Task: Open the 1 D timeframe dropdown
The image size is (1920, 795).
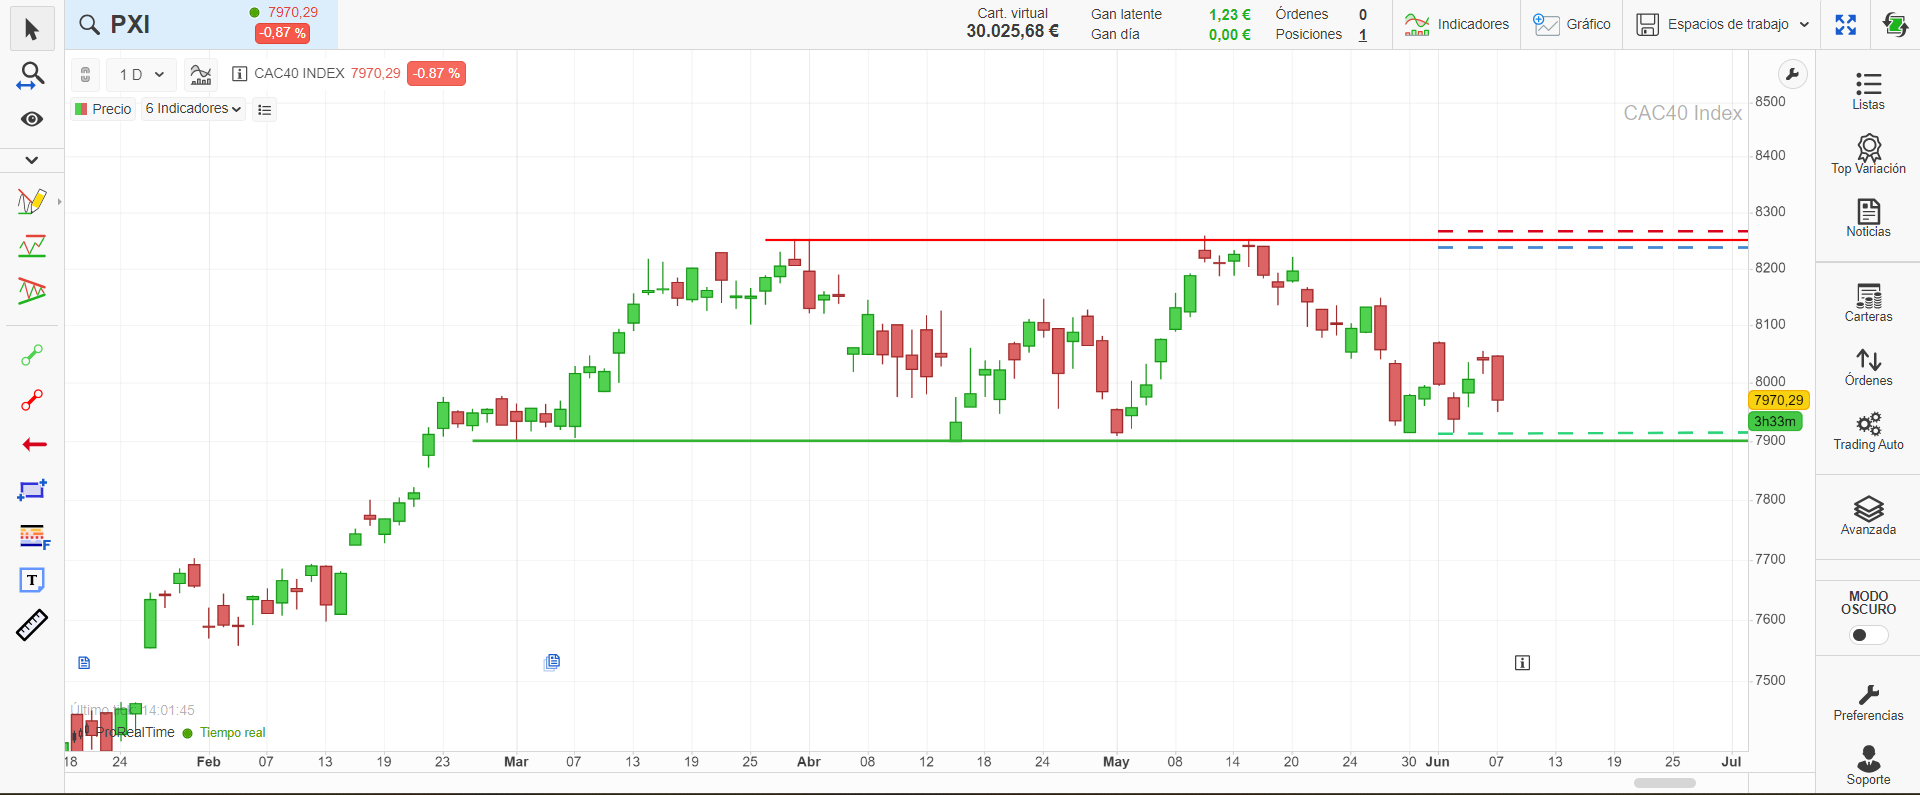Action: point(141,75)
